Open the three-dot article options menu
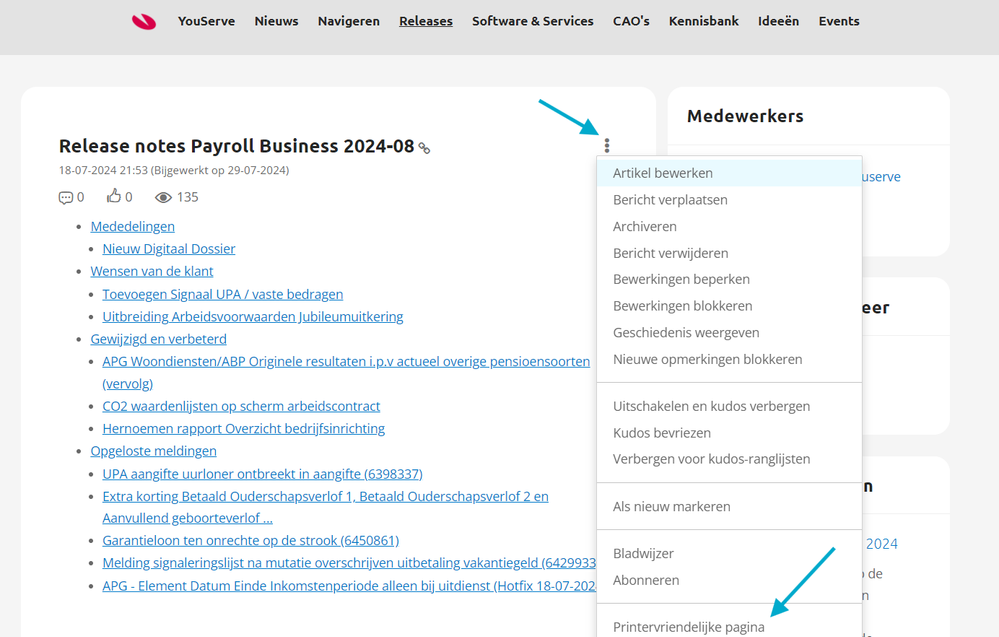This screenshot has height=637, width=999. coord(607,146)
